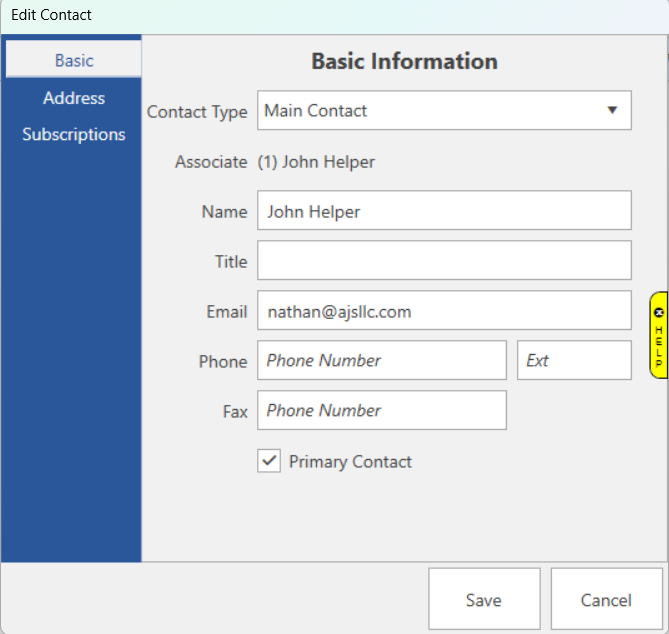This screenshot has height=634, width=669.
Task: Open the Main Contact combo box
Action: (430, 111)
